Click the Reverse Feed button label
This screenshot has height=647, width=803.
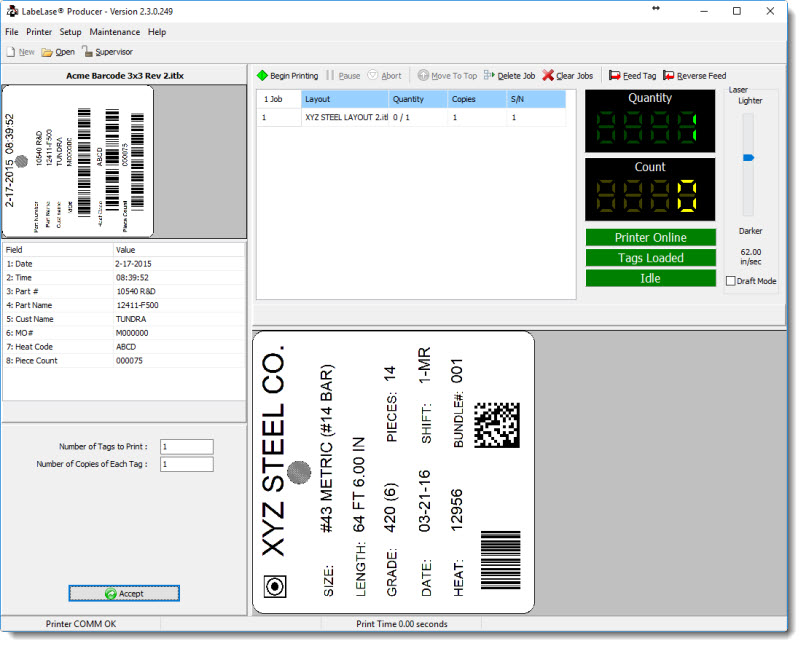click(702, 76)
